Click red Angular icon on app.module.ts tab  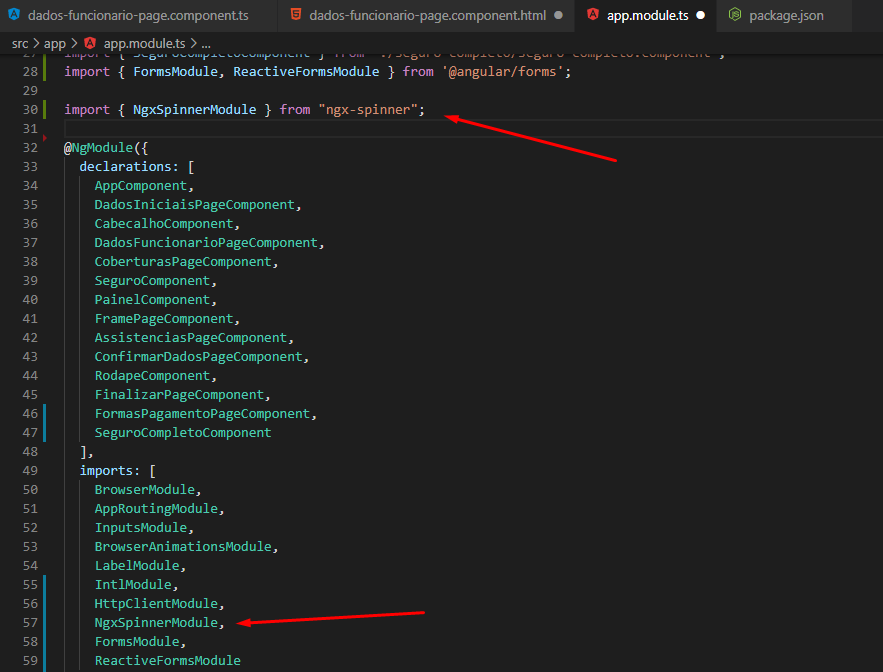pos(593,15)
